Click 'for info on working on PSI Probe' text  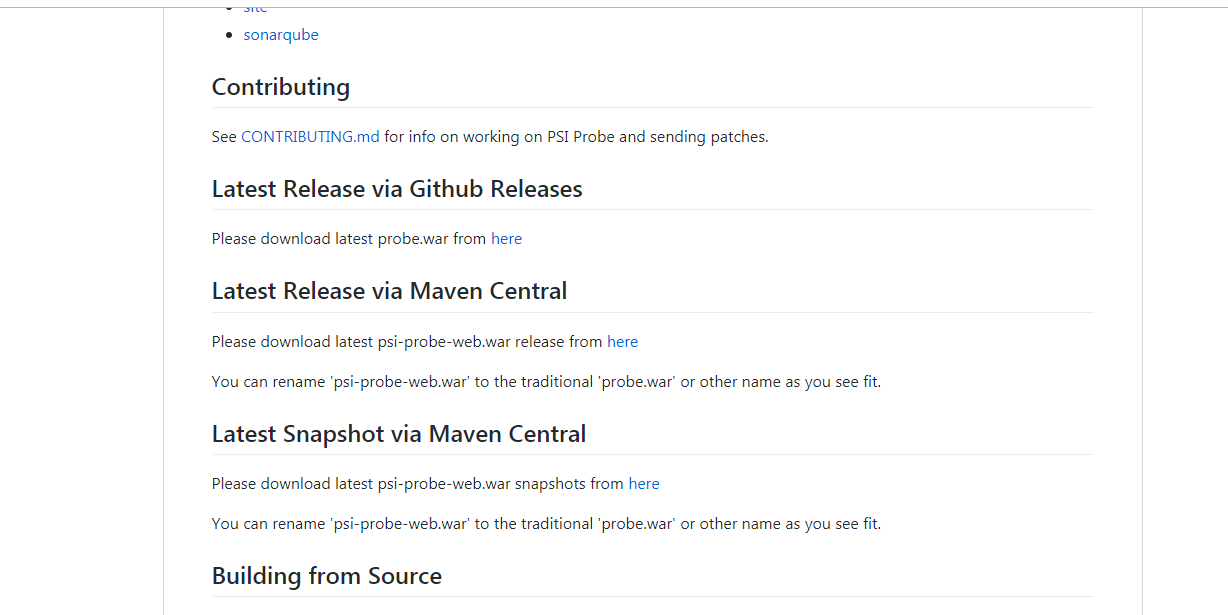tap(498, 137)
